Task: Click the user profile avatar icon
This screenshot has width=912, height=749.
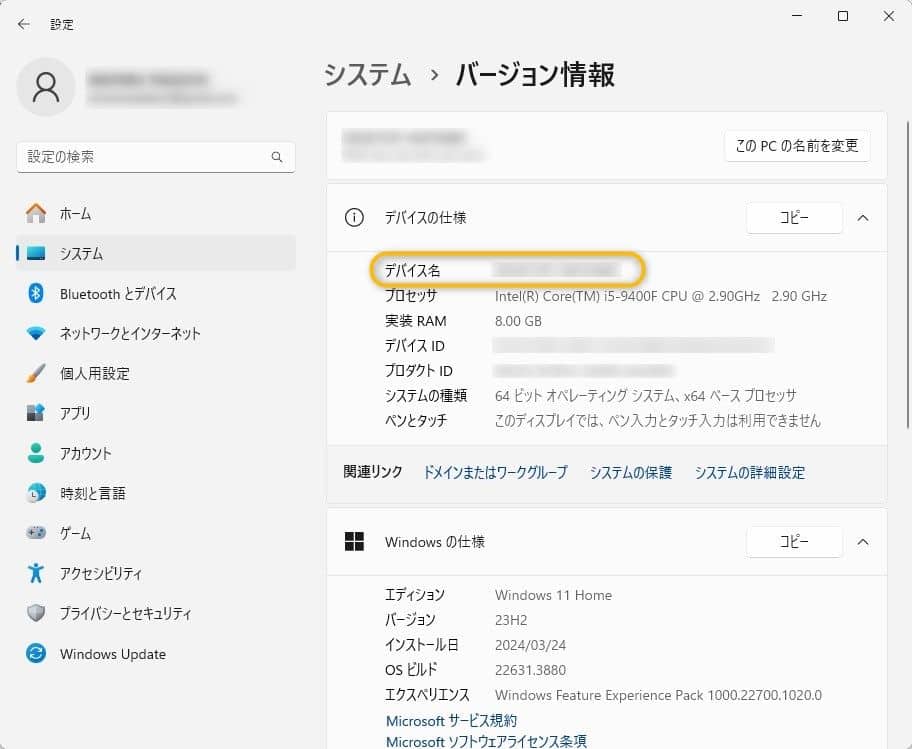Action: tap(46, 87)
